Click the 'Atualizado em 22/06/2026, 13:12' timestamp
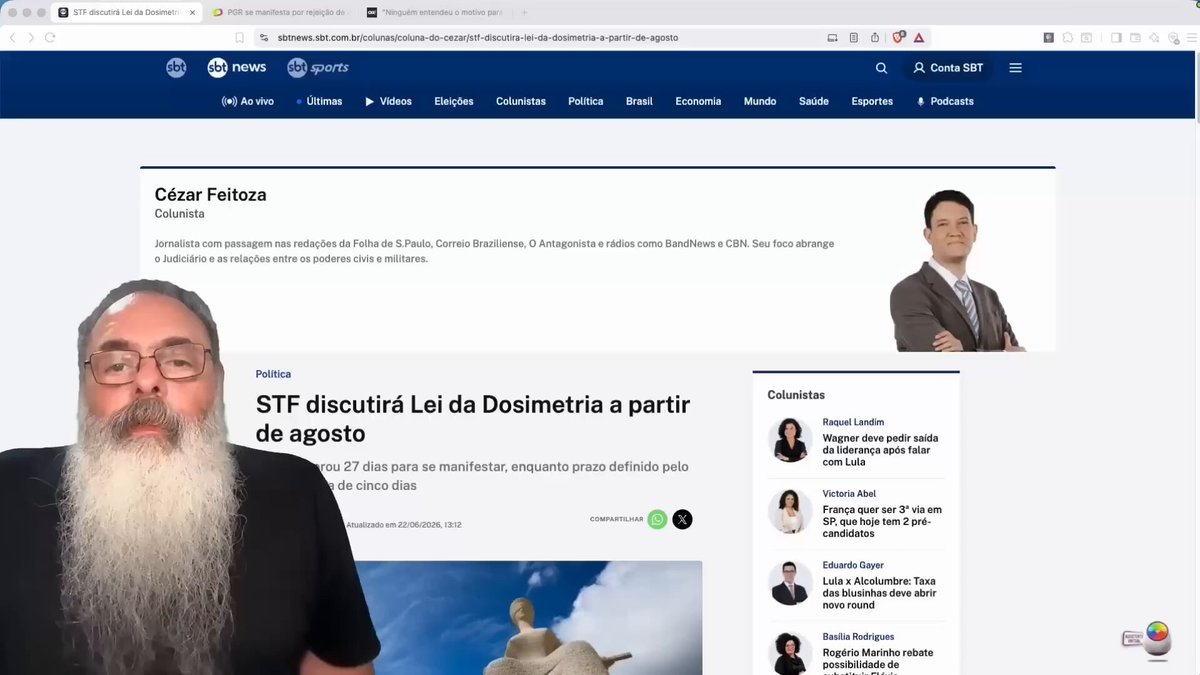The width and height of the screenshot is (1200, 675). pos(403,525)
